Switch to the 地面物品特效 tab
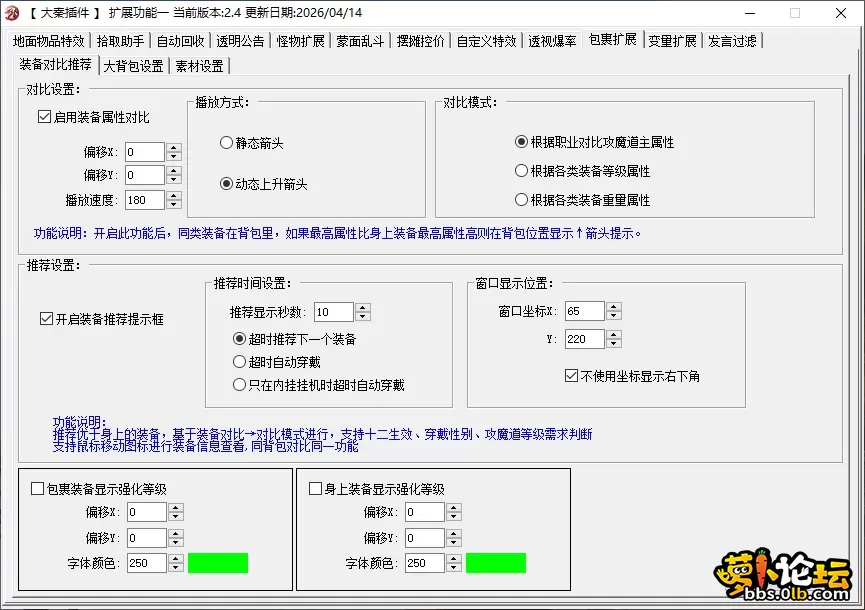865x610 pixels. pos(49,41)
